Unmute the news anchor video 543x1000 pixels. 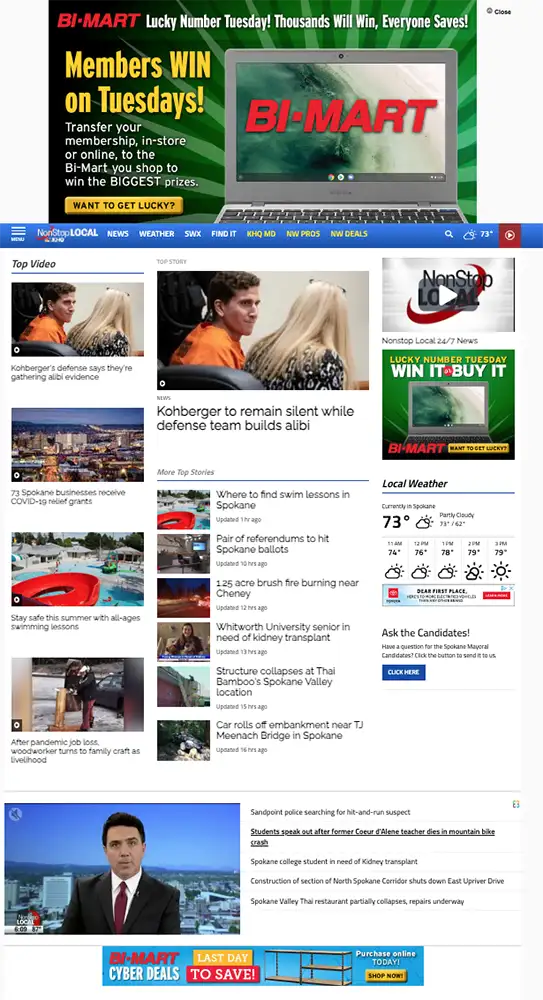(x=15, y=814)
